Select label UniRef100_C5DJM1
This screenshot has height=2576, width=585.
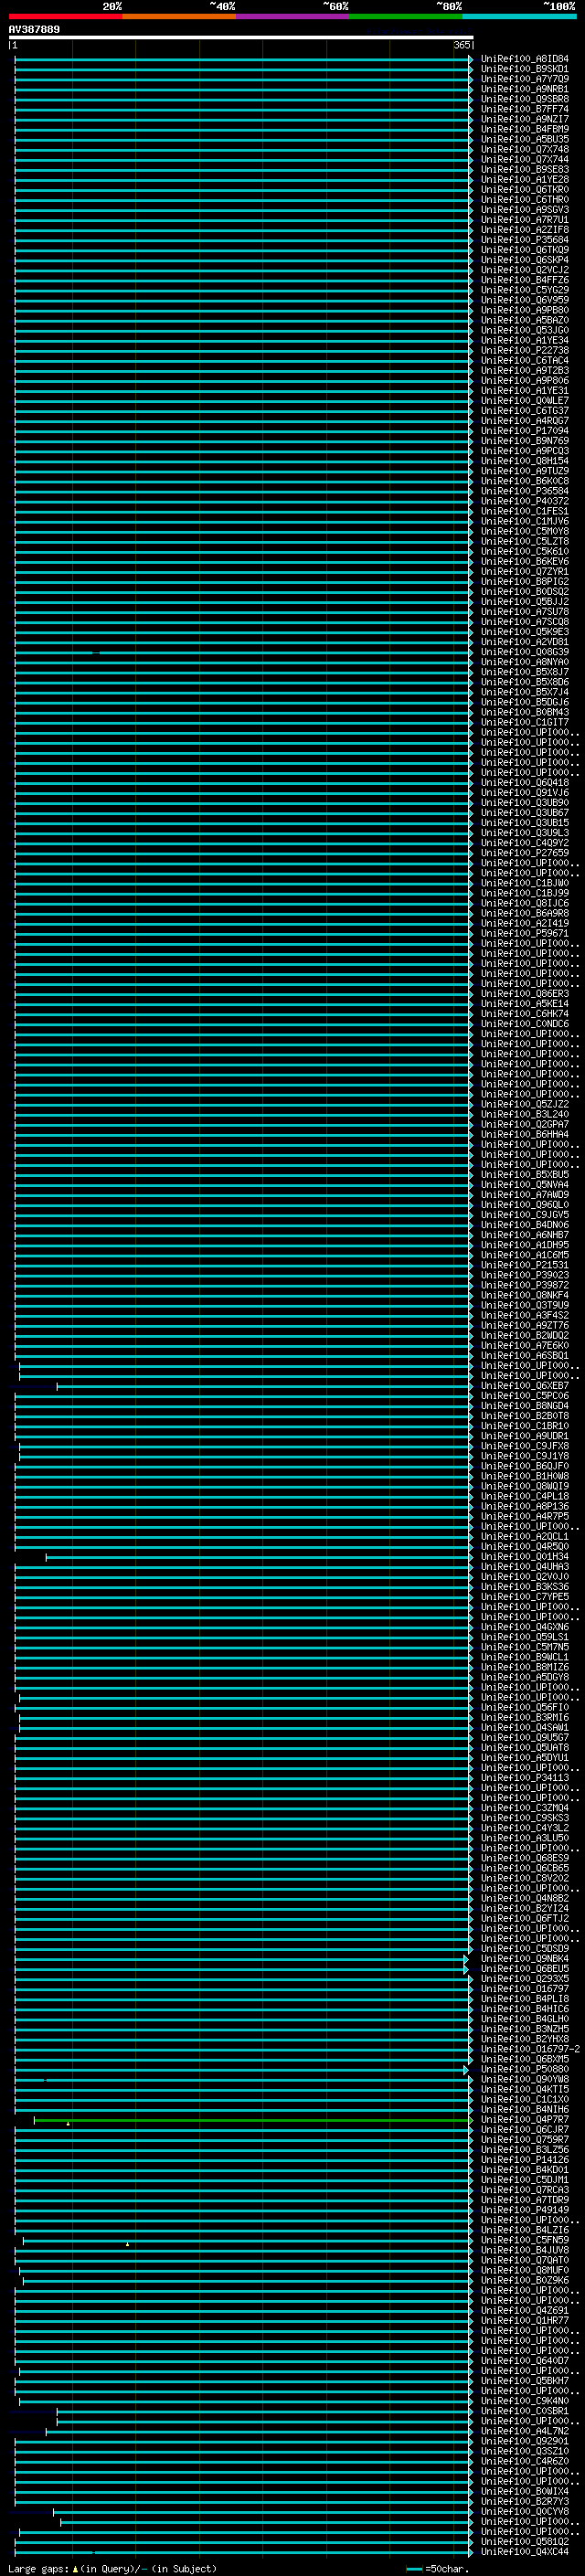pyautogui.click(x=524, y=2180)
